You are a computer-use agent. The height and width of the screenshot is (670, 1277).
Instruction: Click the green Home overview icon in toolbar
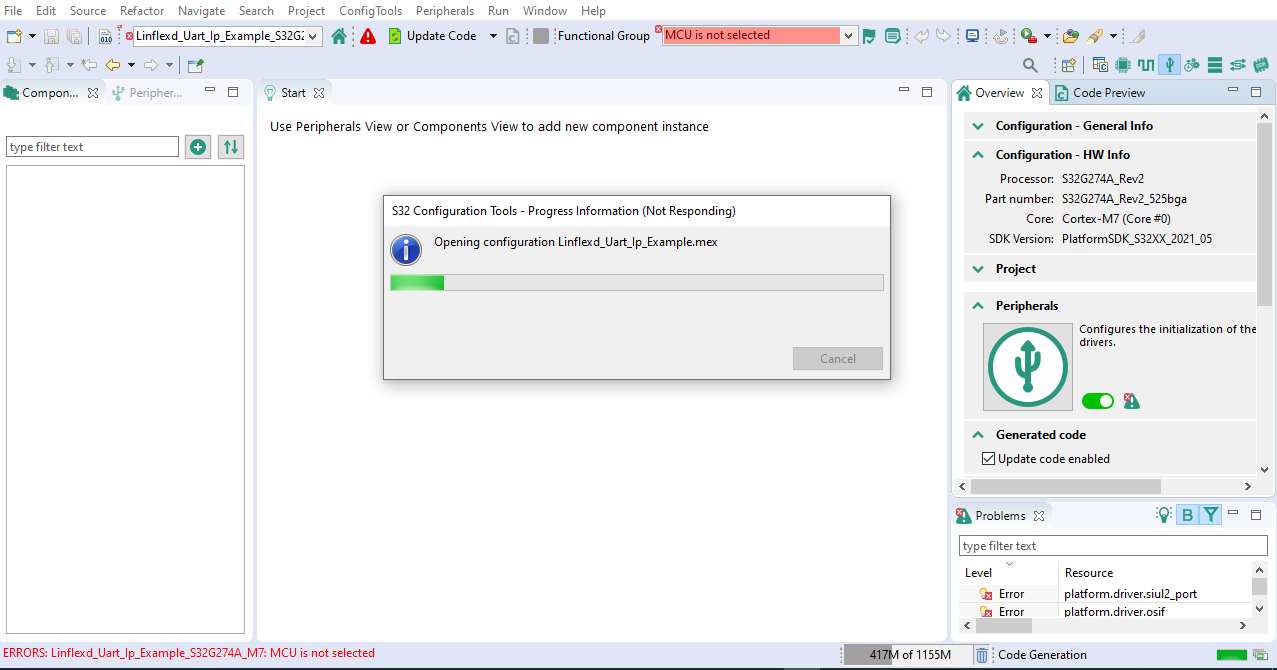[x=340, y=36]
